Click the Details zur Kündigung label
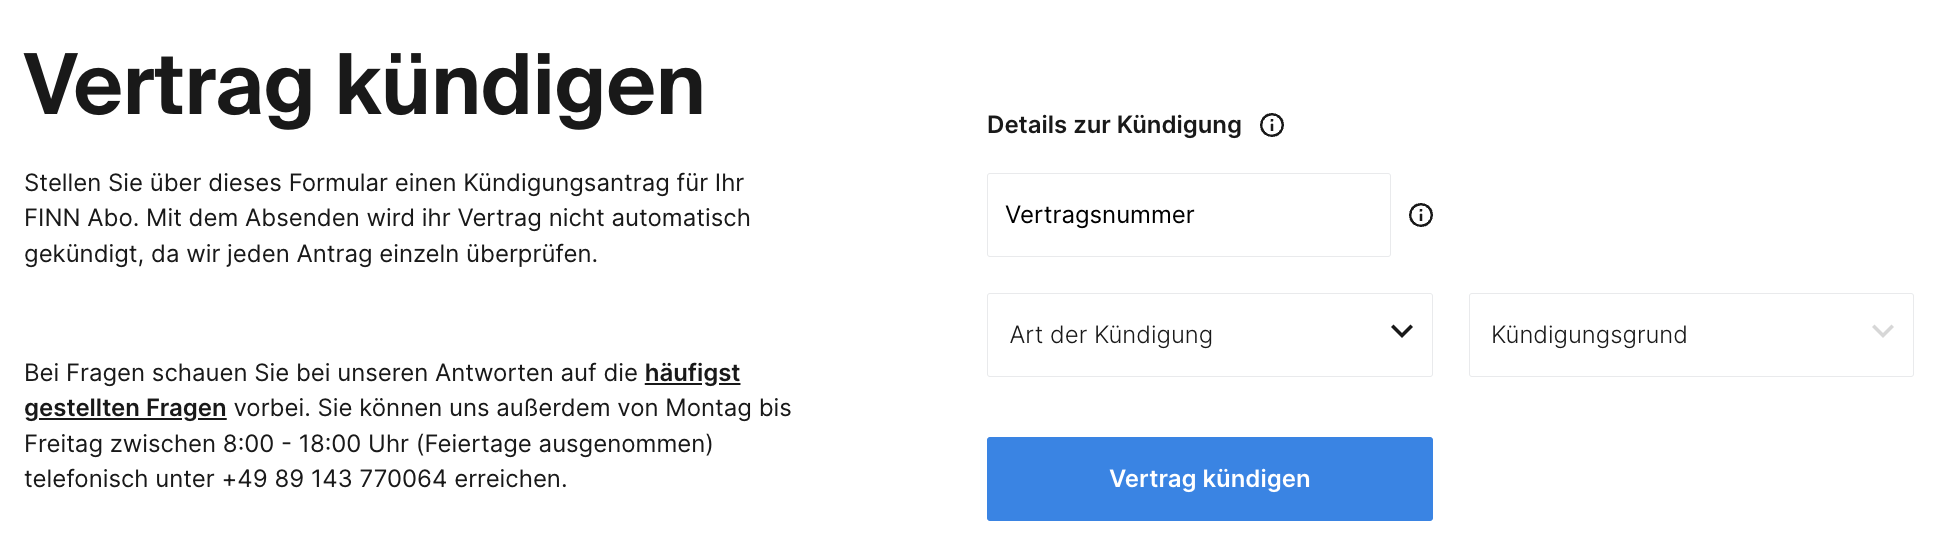Viewport: 1934px width, 540px height. click(x=1114, y=125)
